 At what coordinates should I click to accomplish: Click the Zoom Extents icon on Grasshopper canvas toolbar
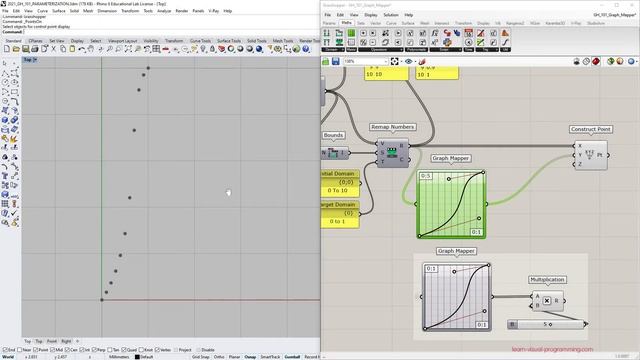pyautogui.click(x=394, y=62)
